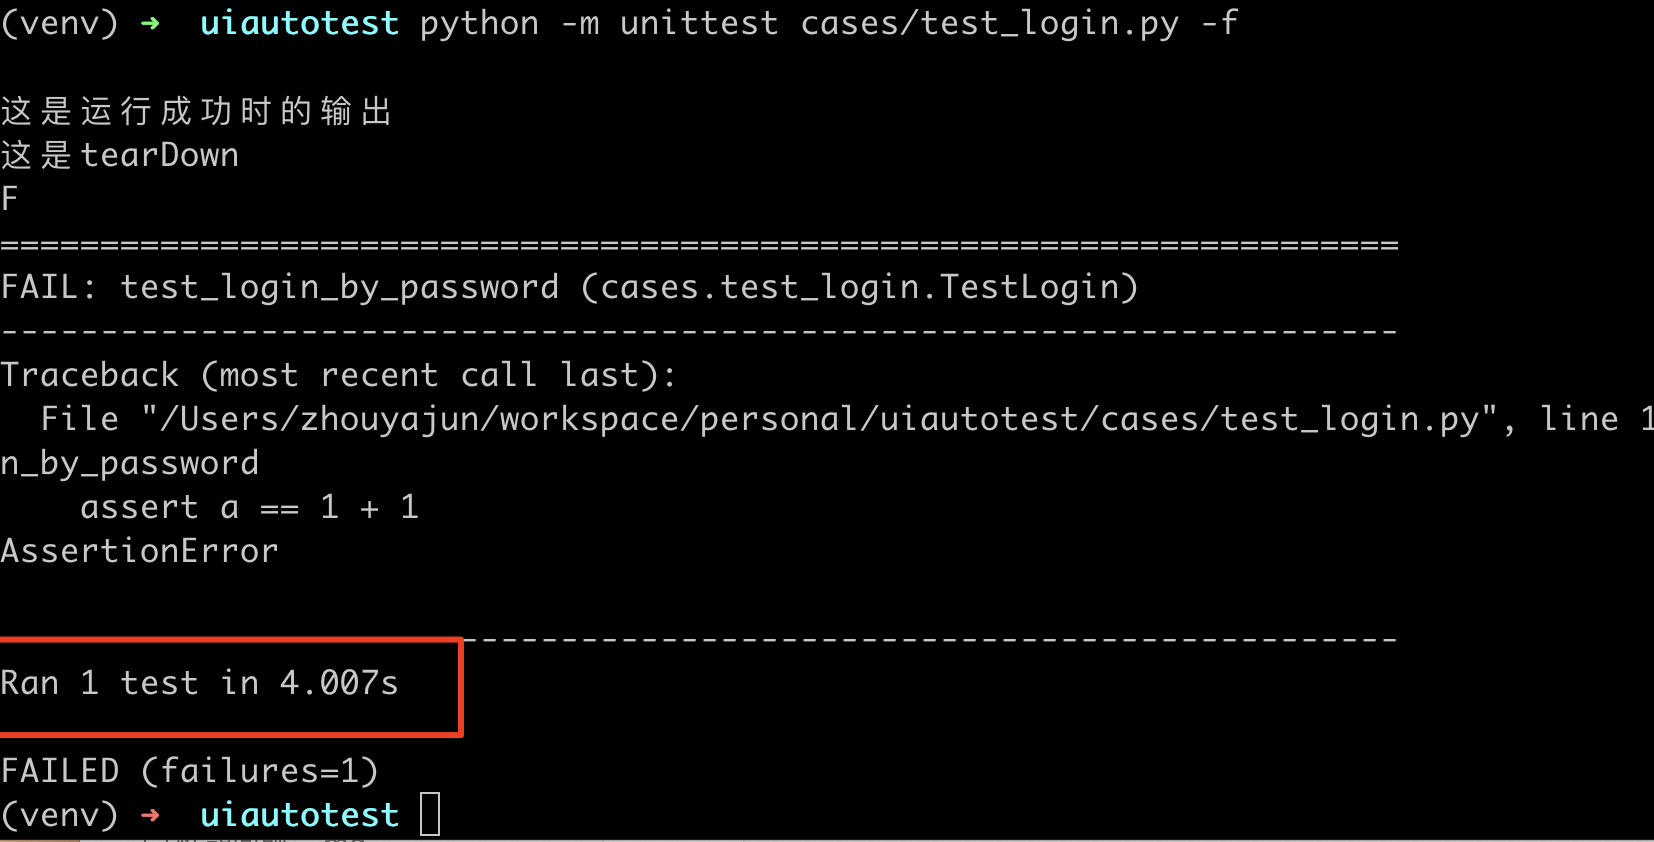Click the "assert a == 1 + 1" line
Screen dimensions: 1654x842
point(249,507)
